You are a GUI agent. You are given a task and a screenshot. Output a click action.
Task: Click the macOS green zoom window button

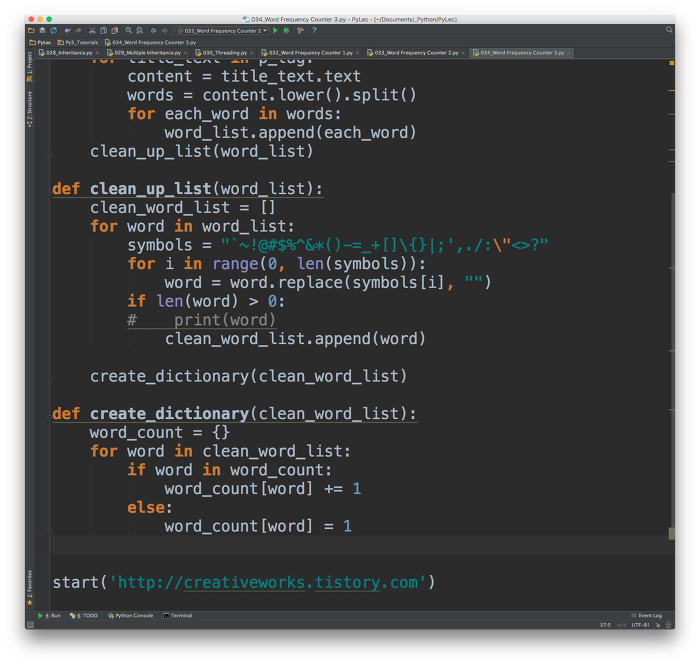pos(49,19)
